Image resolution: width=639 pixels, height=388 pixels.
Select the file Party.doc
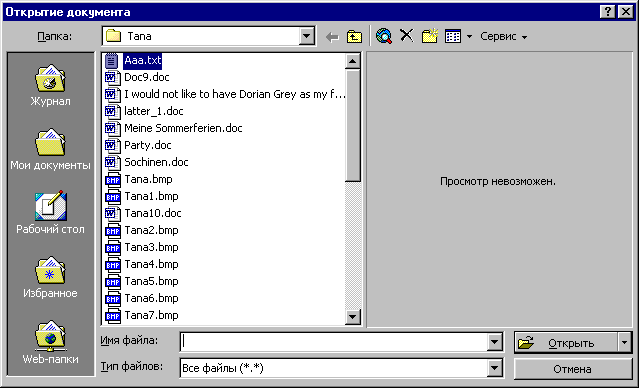148,146
